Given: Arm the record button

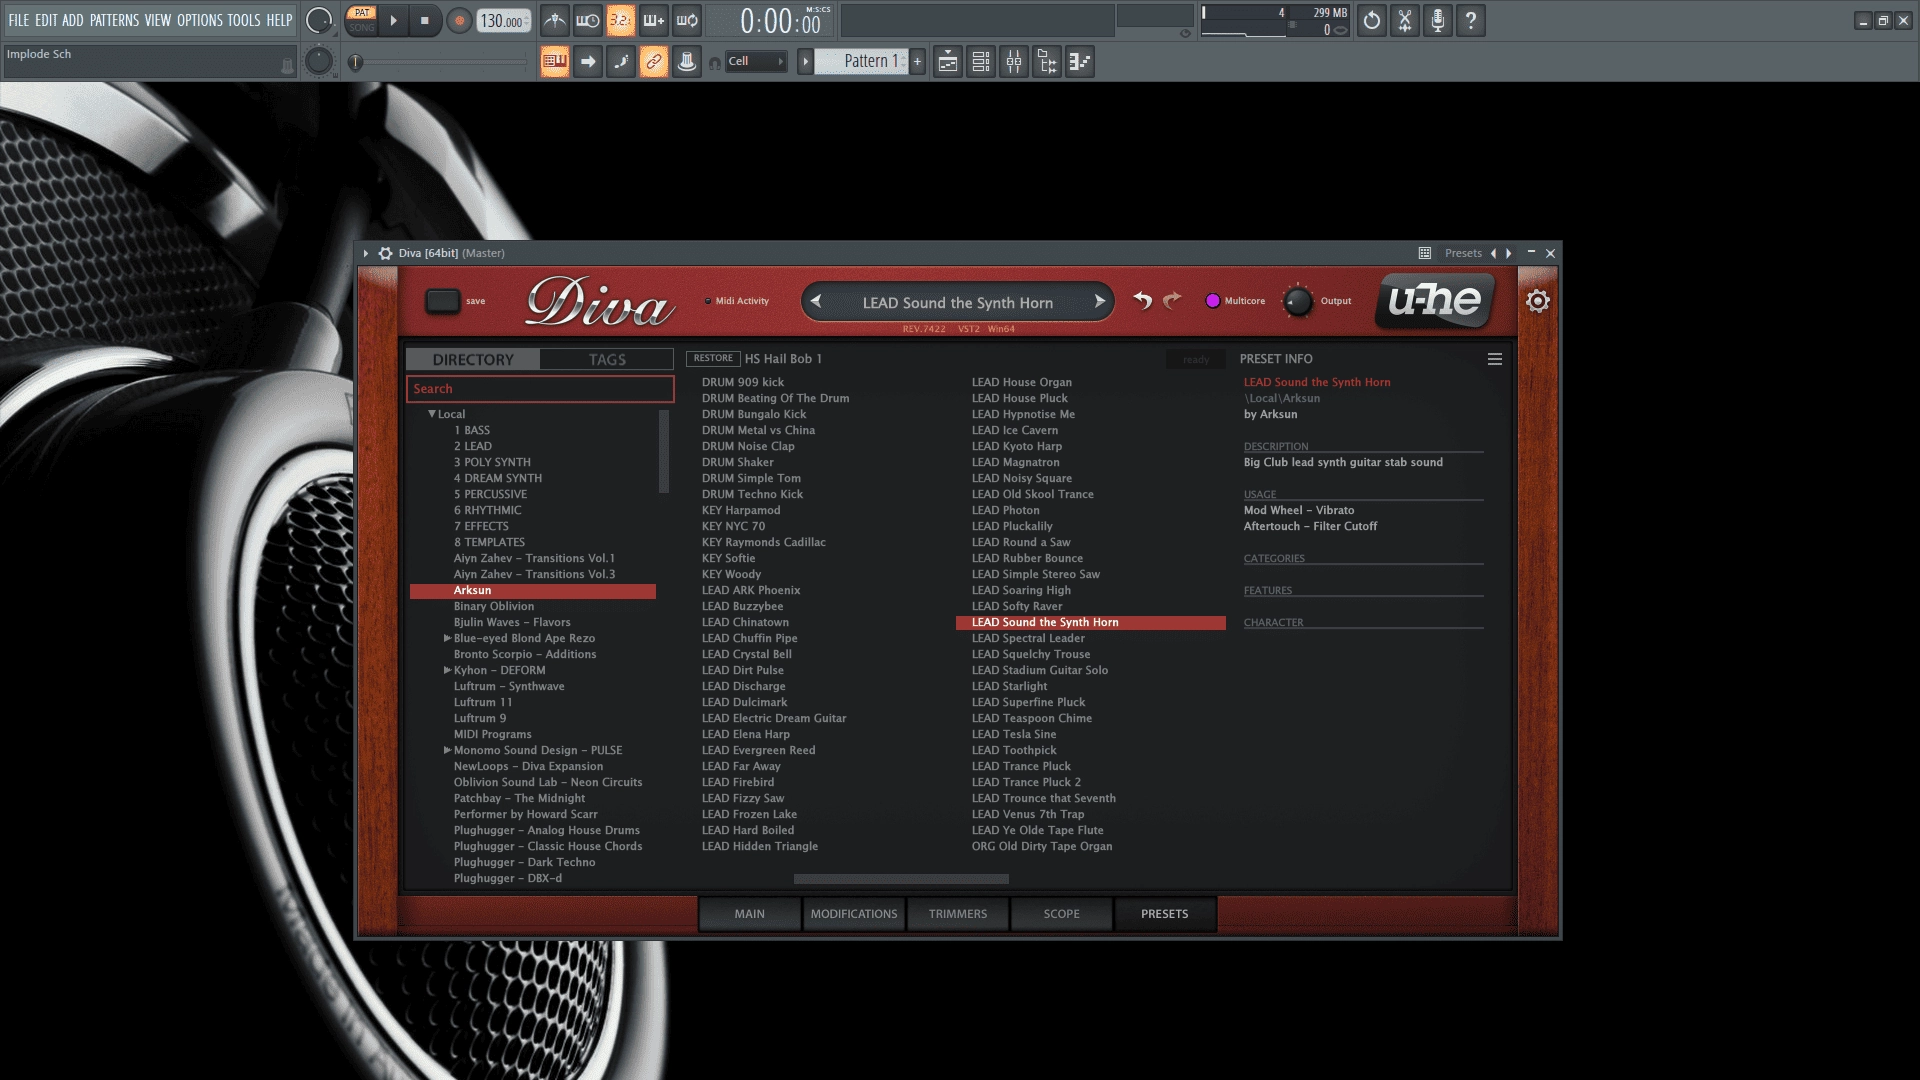Looking at the screenshot, I should pos(459,20).
